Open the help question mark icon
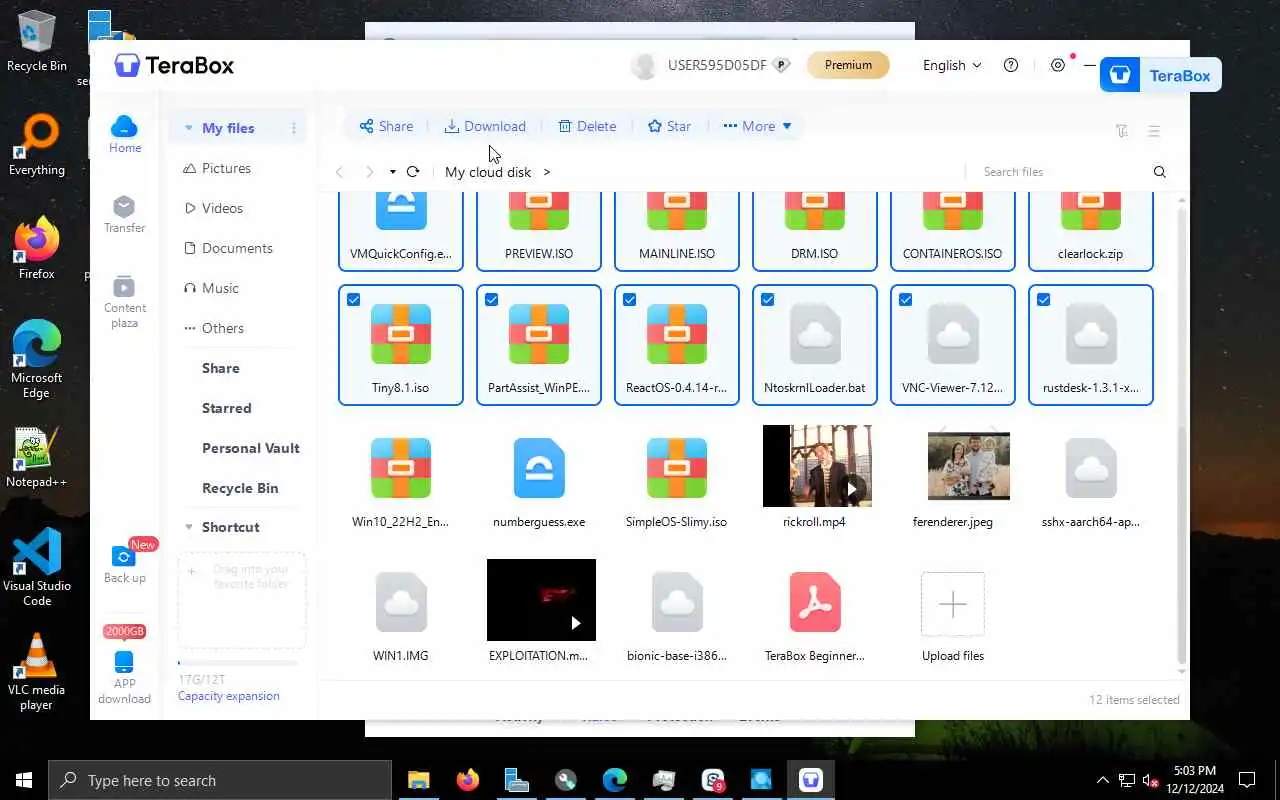The image size is (1280, 800). click(1011, 65)
